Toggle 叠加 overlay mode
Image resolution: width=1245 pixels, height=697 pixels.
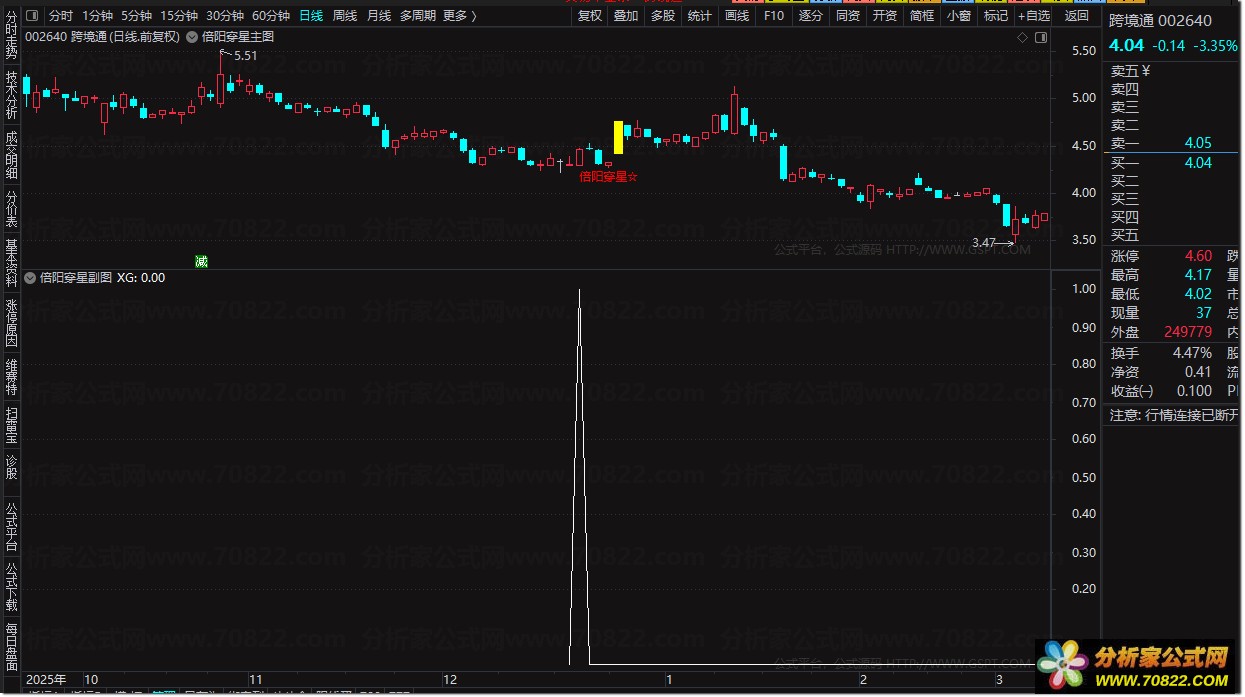626,16
